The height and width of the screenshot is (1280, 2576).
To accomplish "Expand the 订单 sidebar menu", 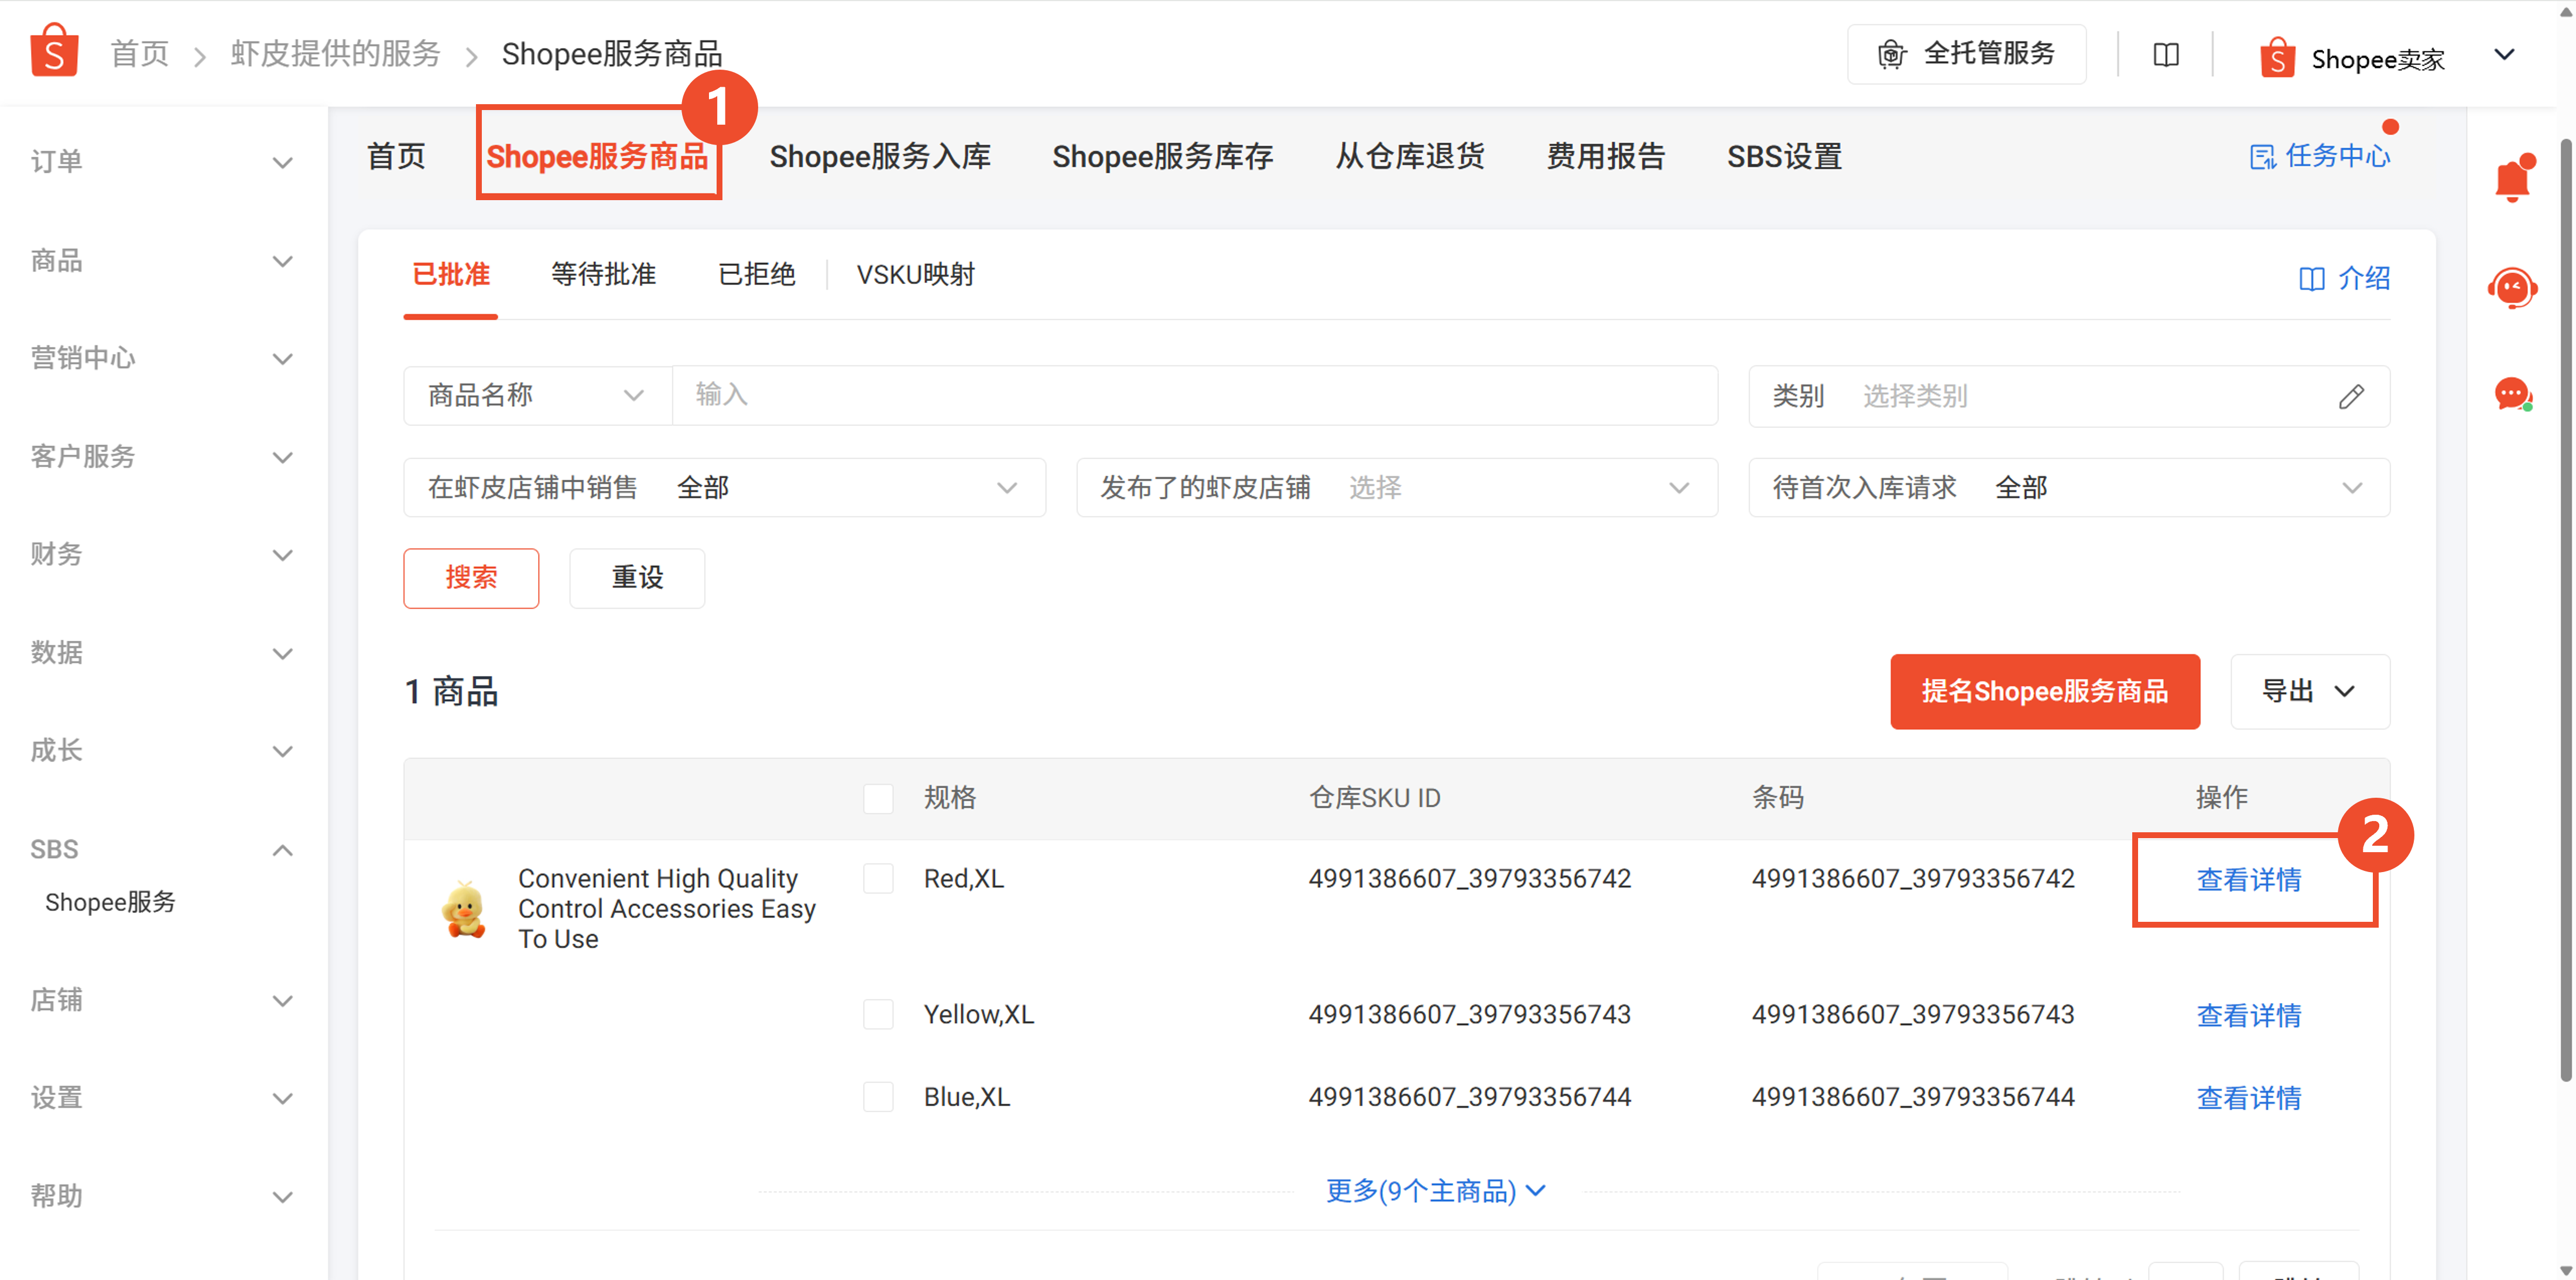I will (163, 162).
